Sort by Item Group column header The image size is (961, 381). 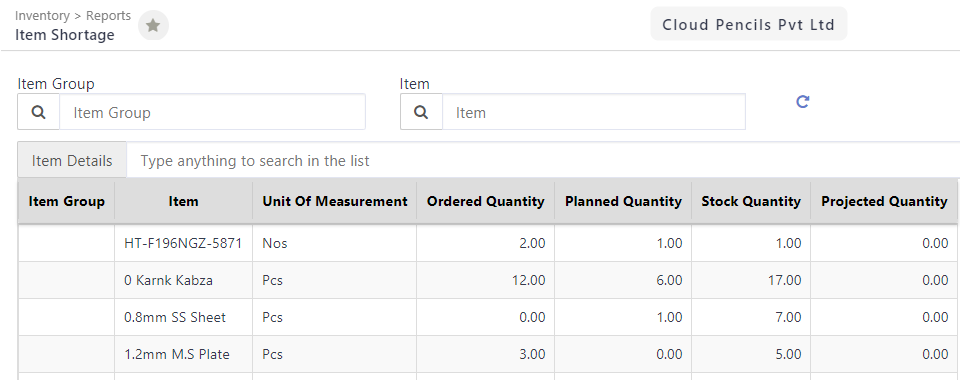66,202
